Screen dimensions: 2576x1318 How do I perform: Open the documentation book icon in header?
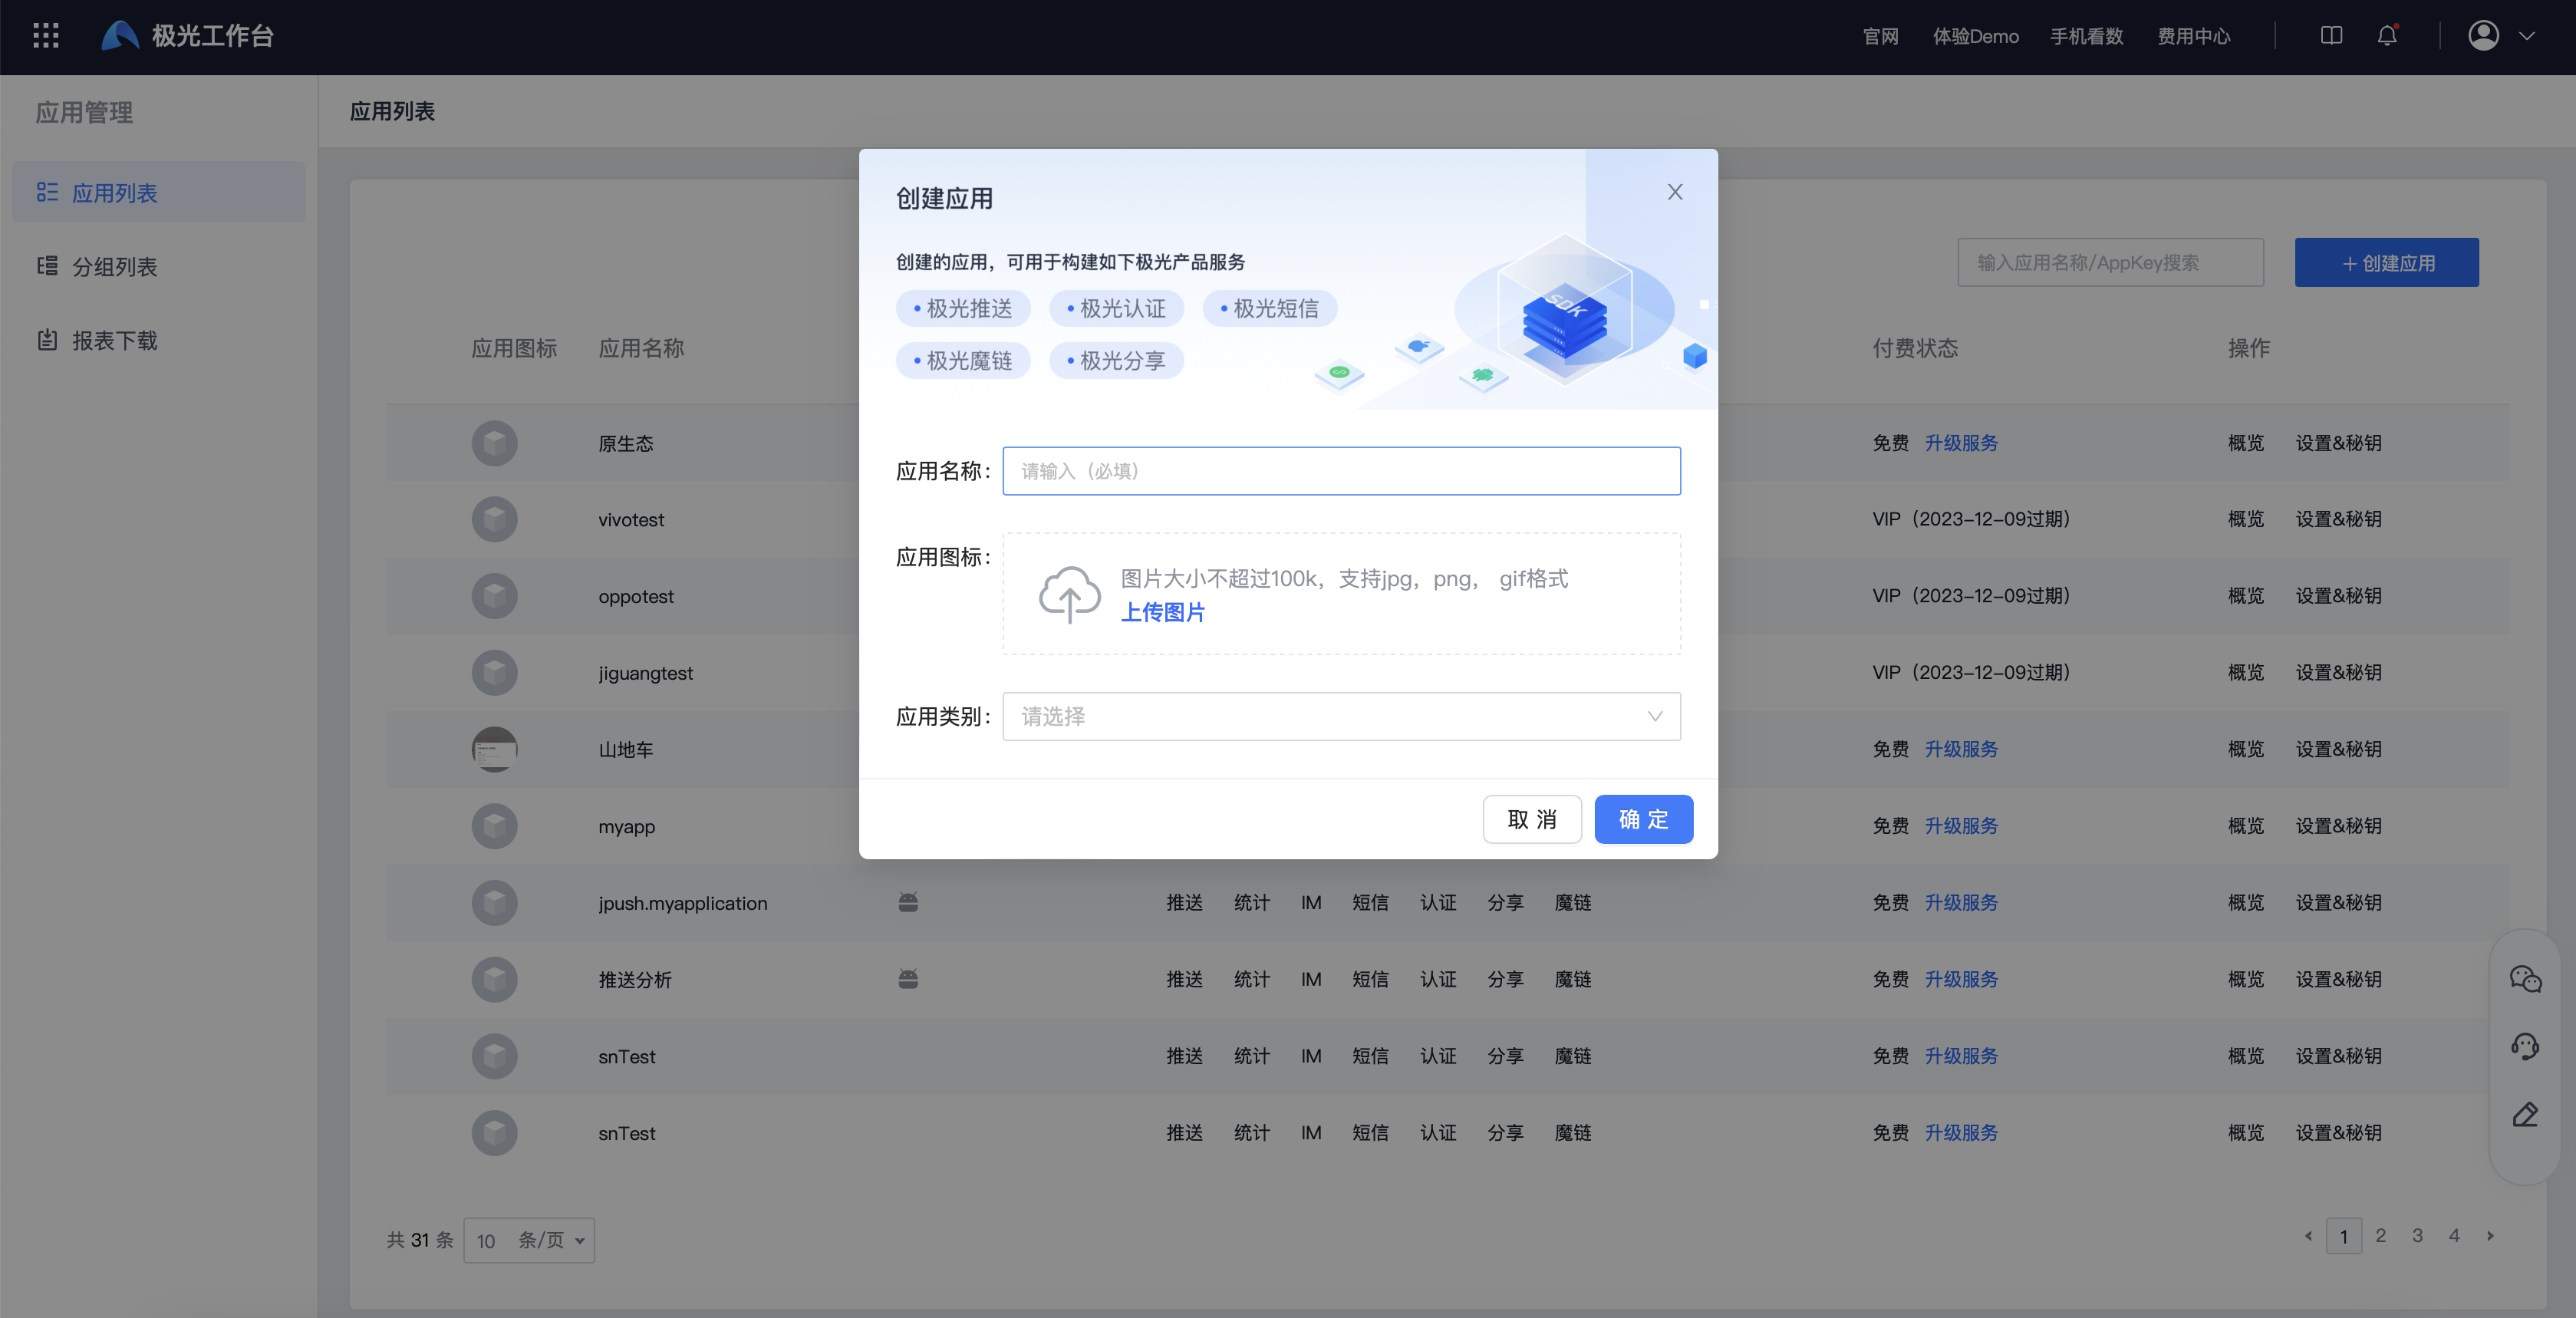[x=2331, y=36]
